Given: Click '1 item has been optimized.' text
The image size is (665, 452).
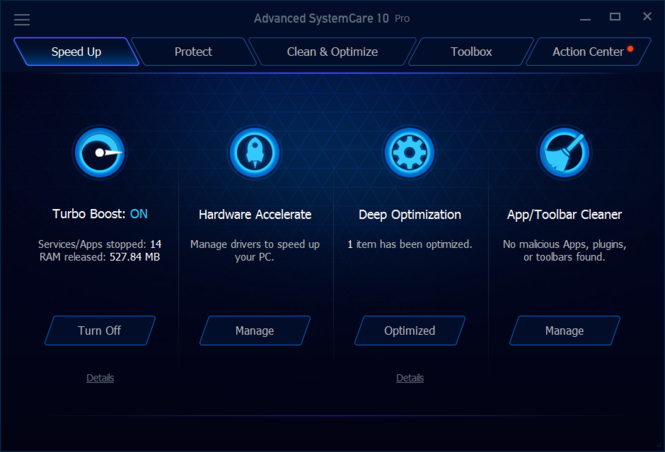Looking at the screenshot, I should pos(410,244).
